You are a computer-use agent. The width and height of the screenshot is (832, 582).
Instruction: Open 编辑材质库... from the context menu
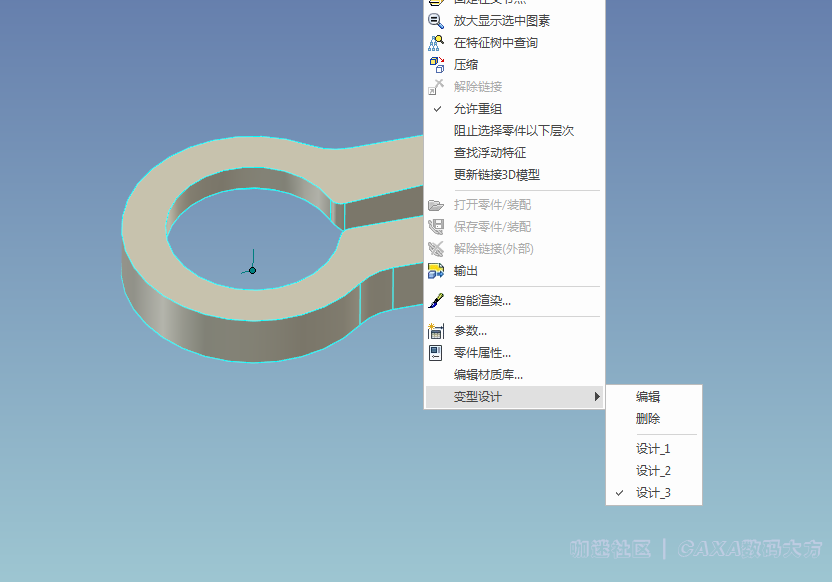coord(488,375)
